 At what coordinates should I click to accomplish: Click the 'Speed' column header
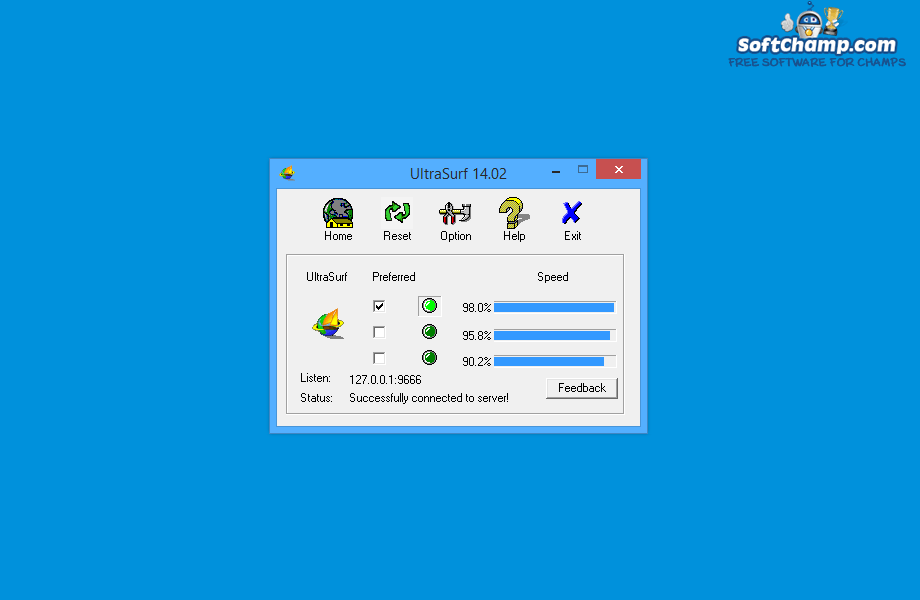pos(553,277)
